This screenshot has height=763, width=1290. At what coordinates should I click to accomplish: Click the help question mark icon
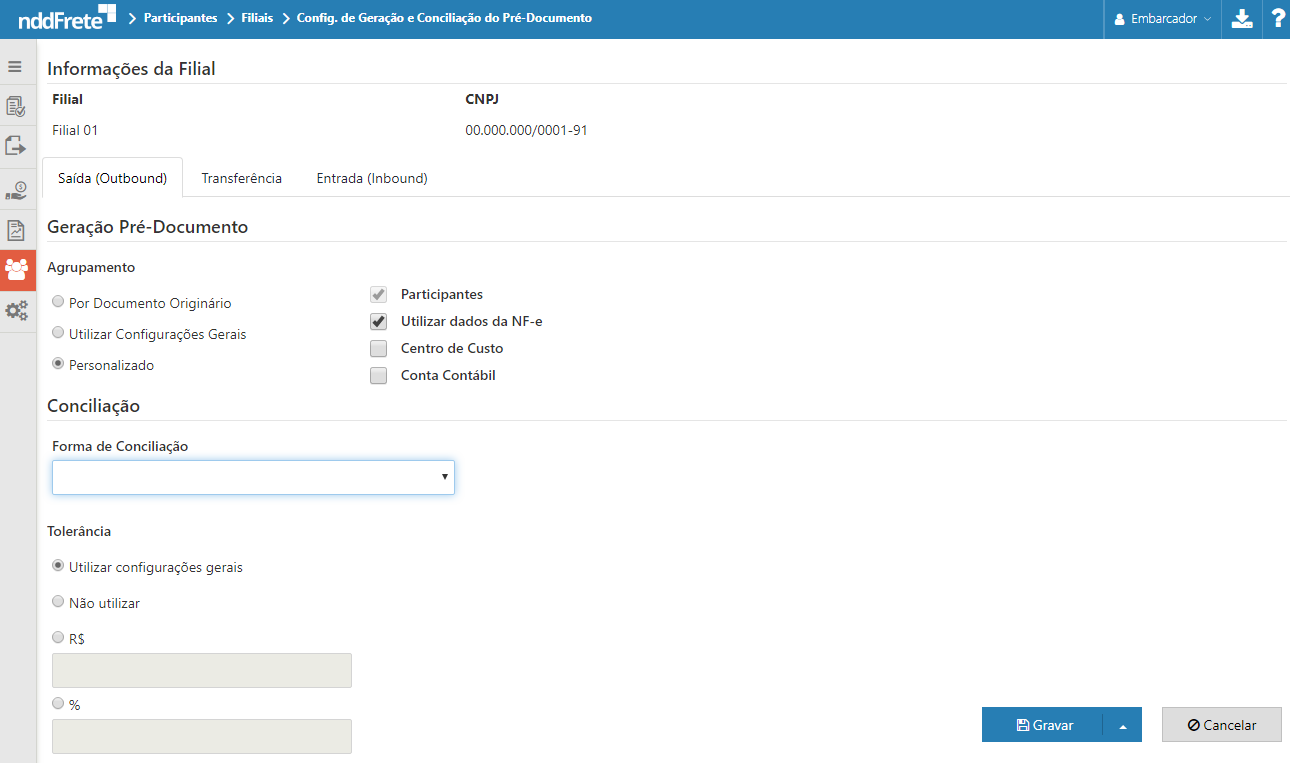point(1277,19)
